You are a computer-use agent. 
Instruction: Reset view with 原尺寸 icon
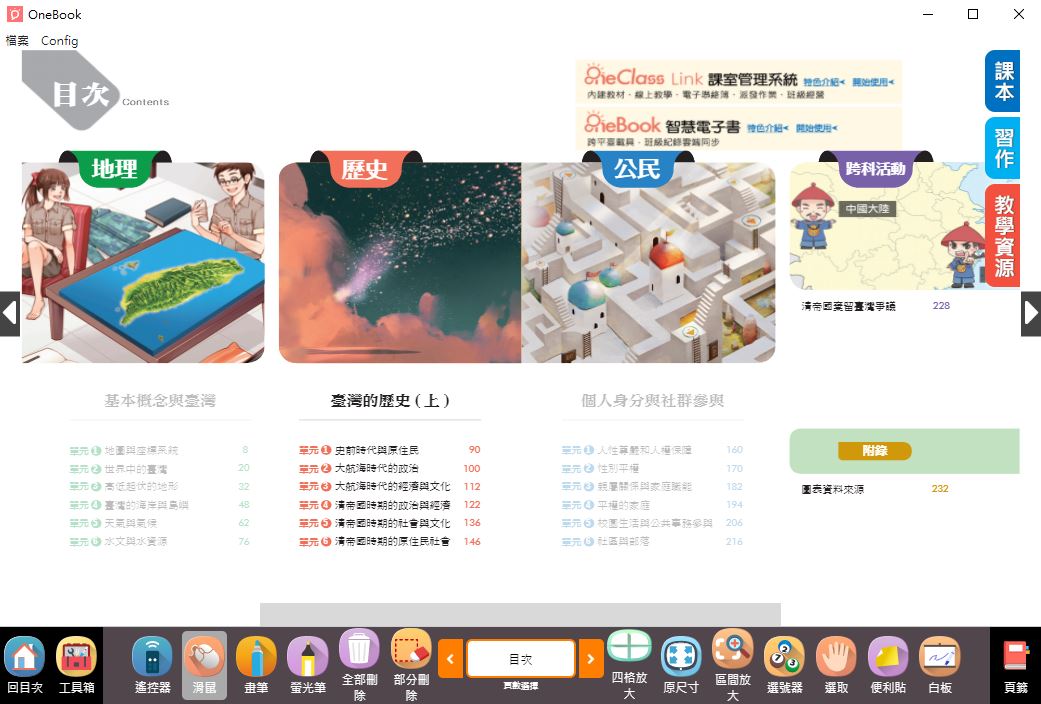pos(681,656)
